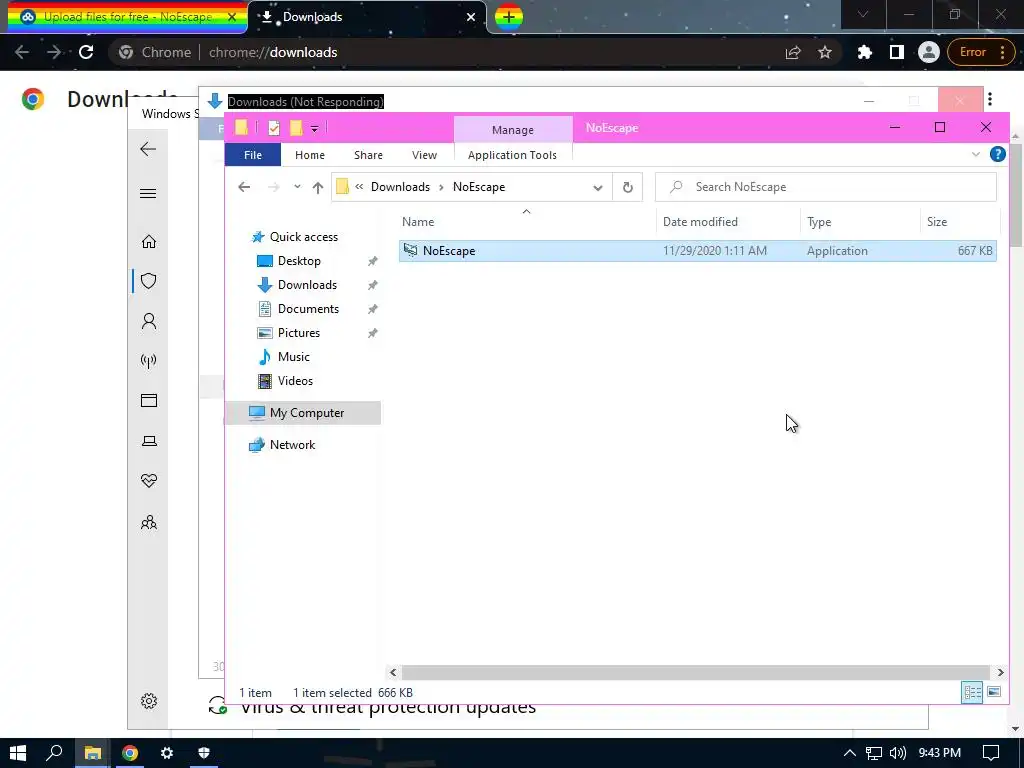Image resolution: width=1024 pixels, height=768 pixels.
Task: Open Device security laptop icon
Action: tap(149, 441)
